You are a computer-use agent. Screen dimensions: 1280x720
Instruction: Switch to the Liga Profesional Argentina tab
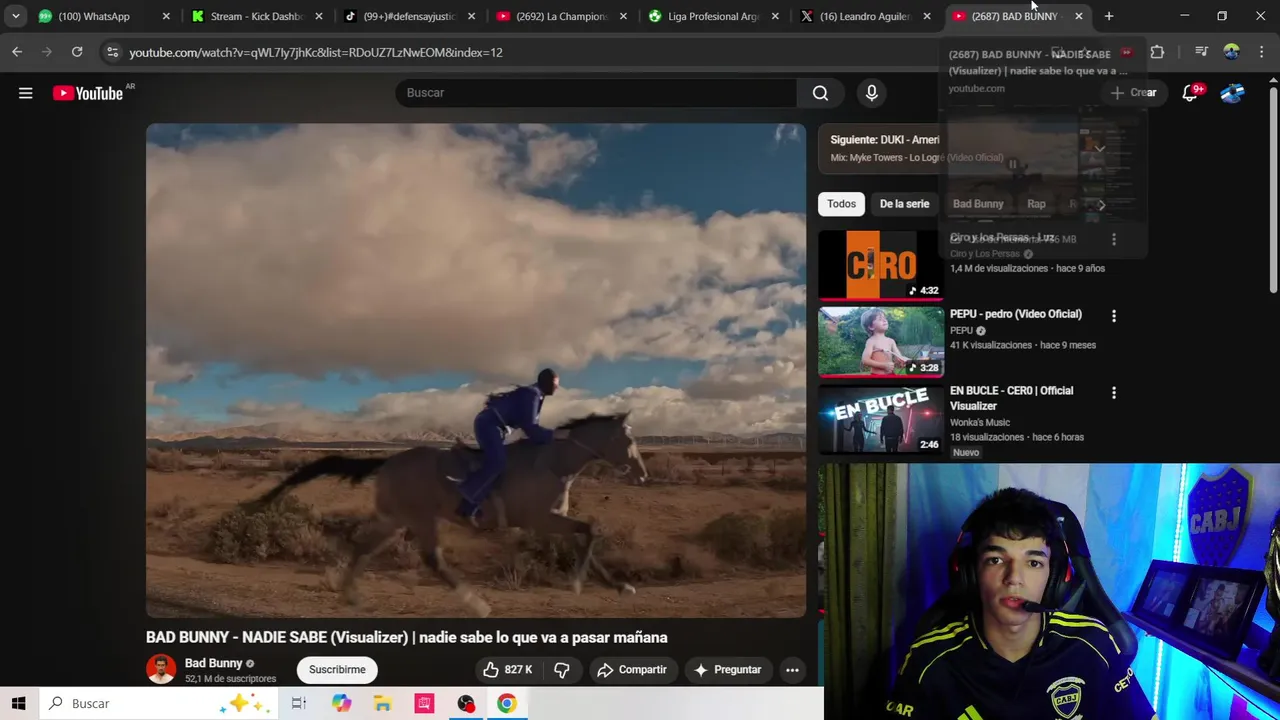pos(713,16)
